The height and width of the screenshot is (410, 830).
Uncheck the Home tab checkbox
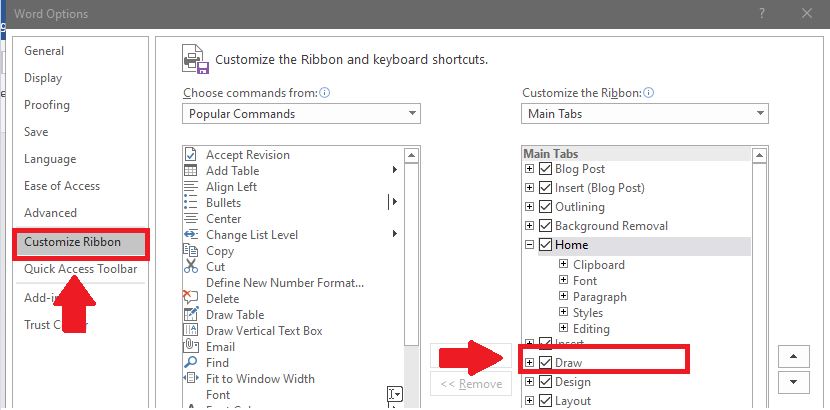click(x=545, y=245)
